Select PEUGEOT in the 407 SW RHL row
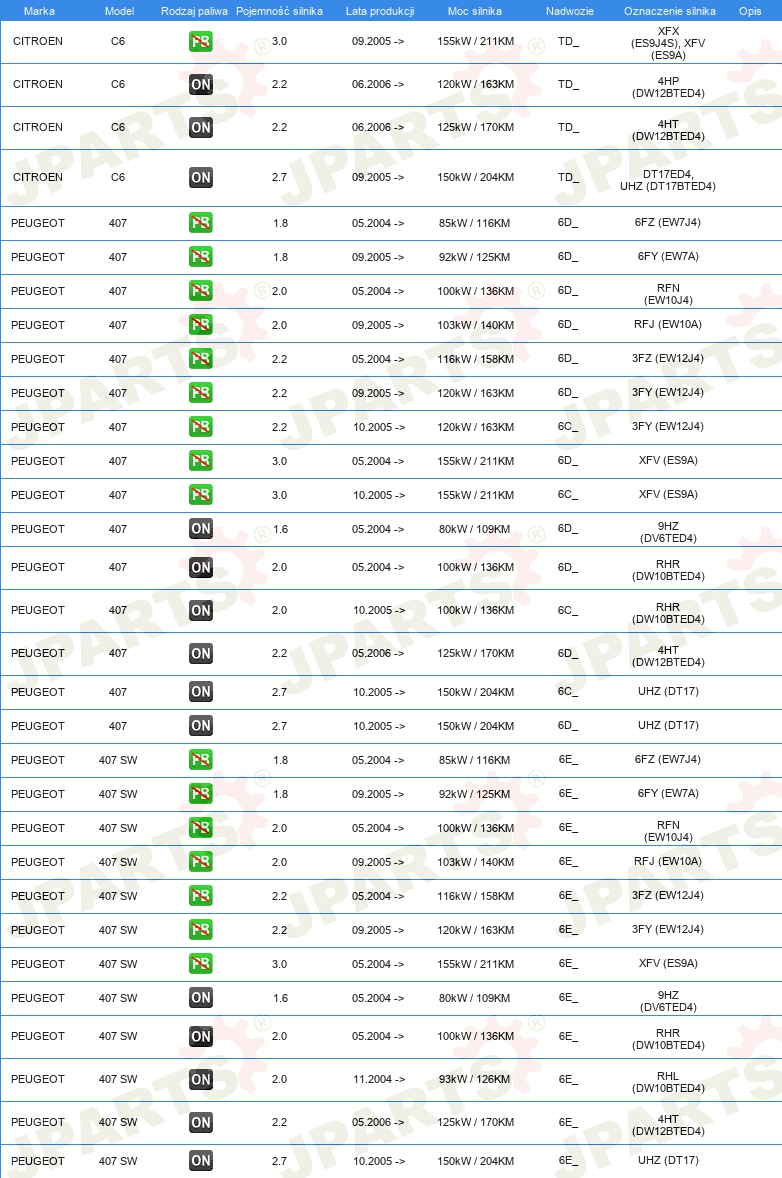The width and height of the screenshot is (782, 1178). (38, 1079)
